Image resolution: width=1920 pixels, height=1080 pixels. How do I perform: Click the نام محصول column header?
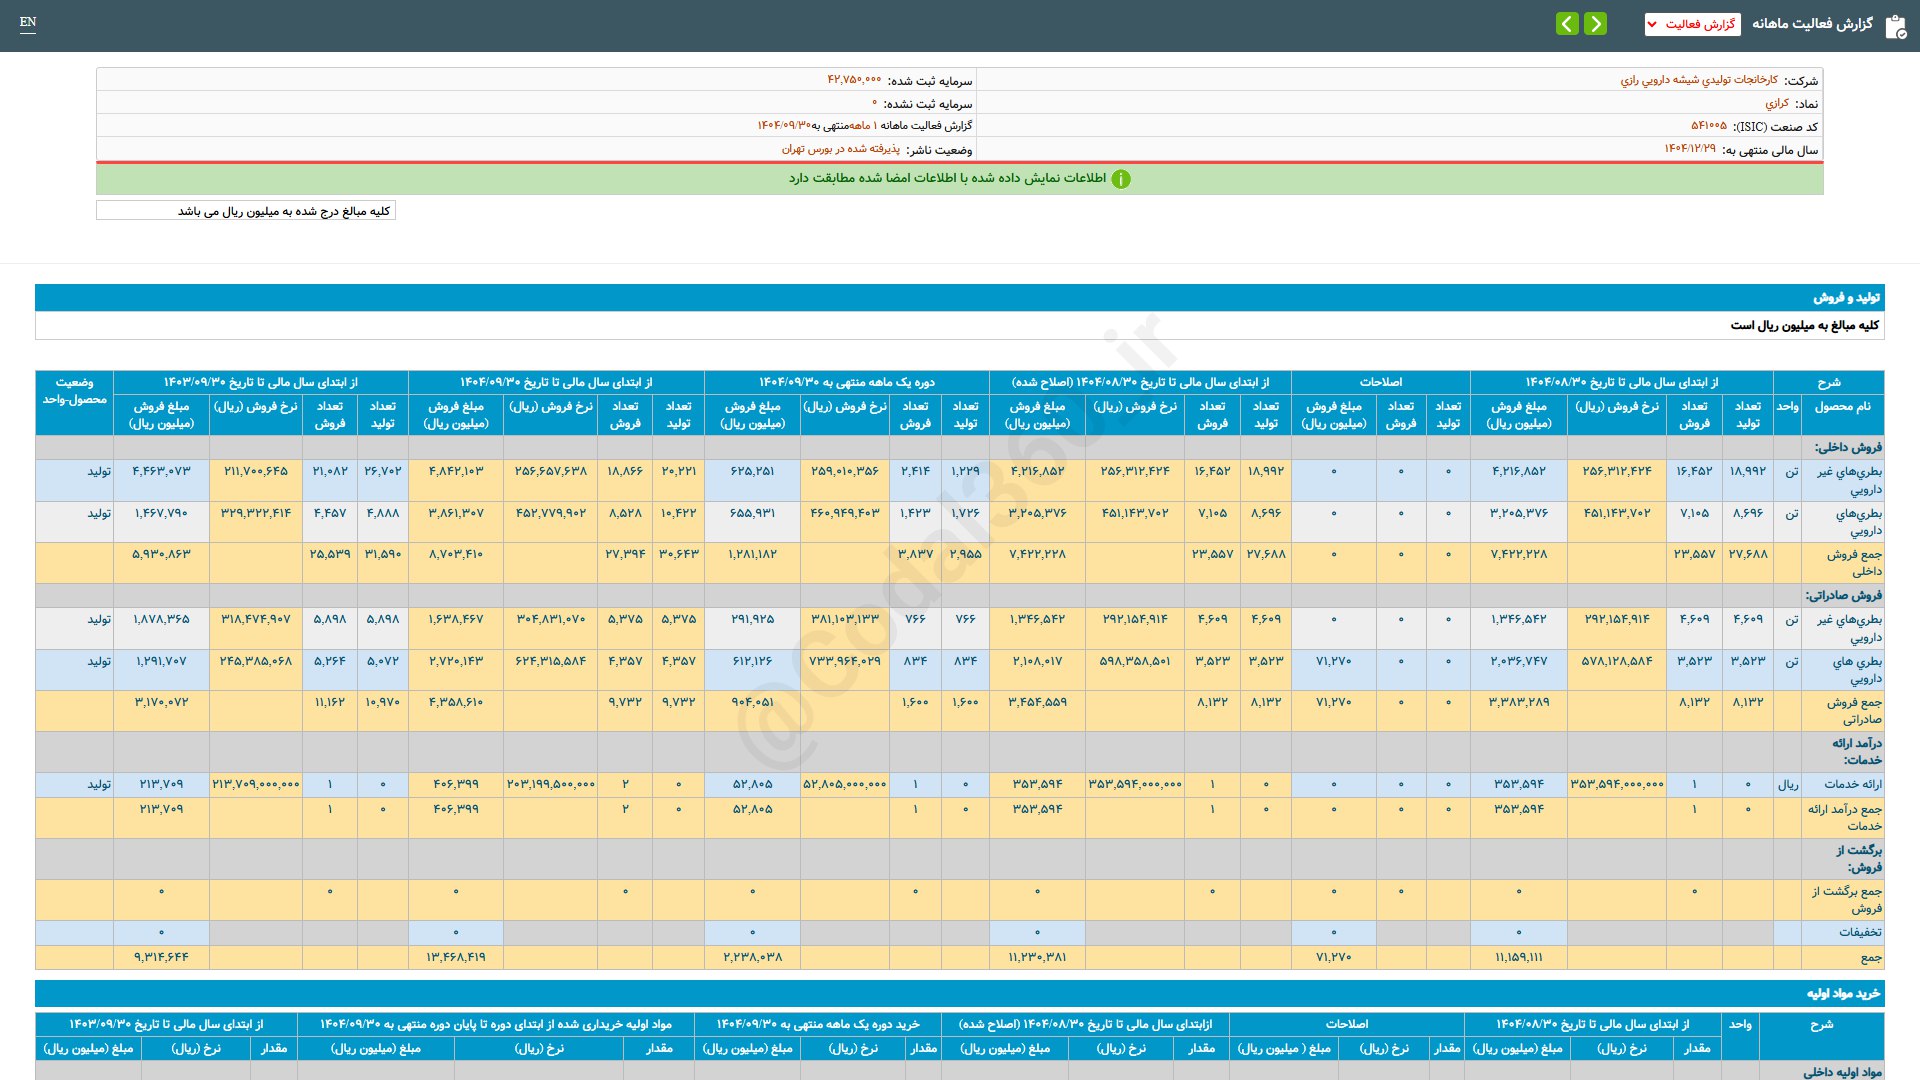(1842, 407)
